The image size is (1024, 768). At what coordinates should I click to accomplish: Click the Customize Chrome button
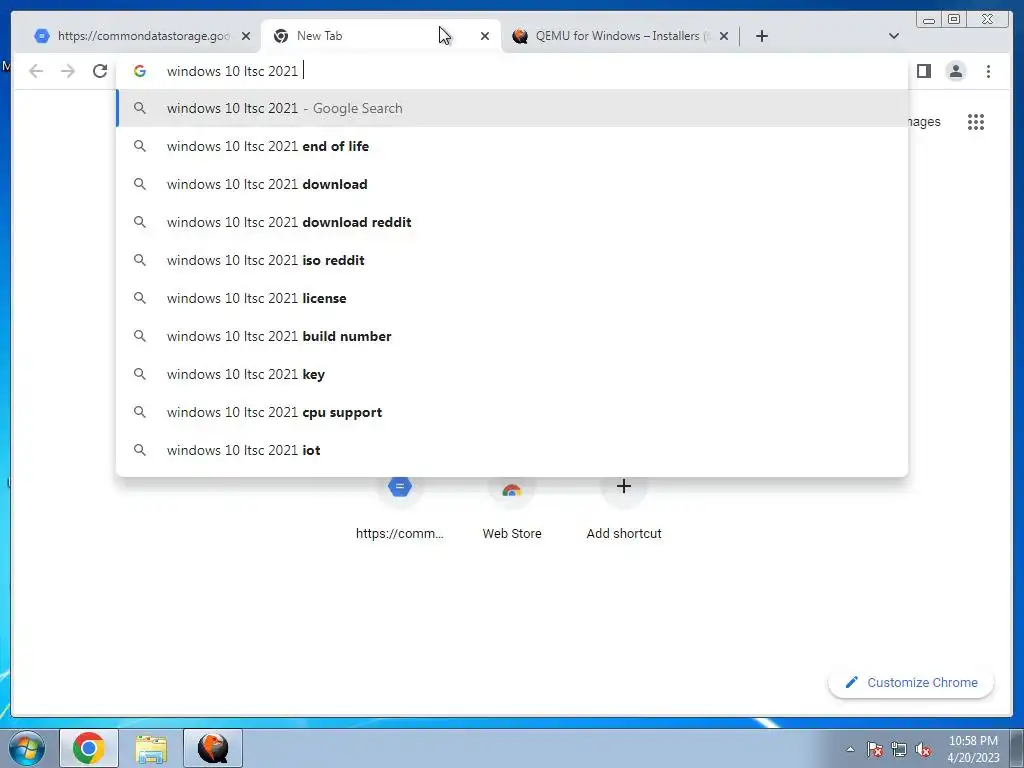tap(911, 682)
